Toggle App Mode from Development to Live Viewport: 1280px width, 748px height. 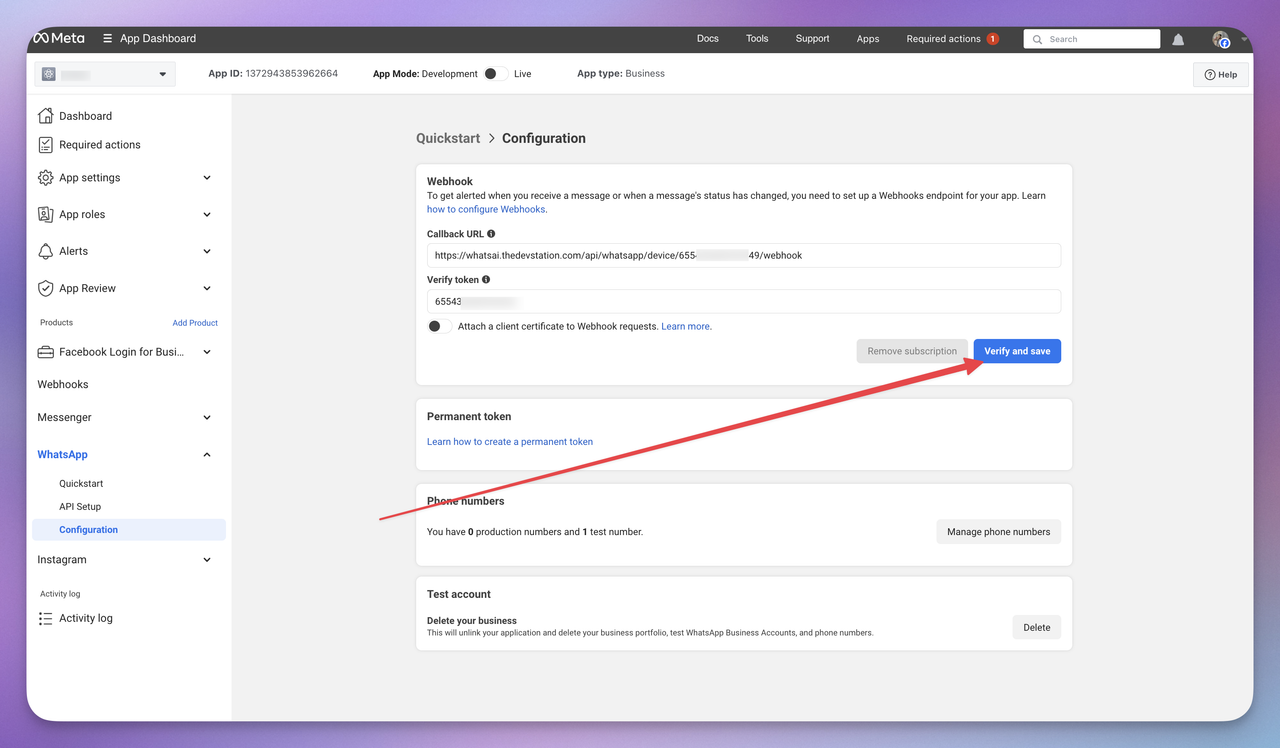point(495,74)
